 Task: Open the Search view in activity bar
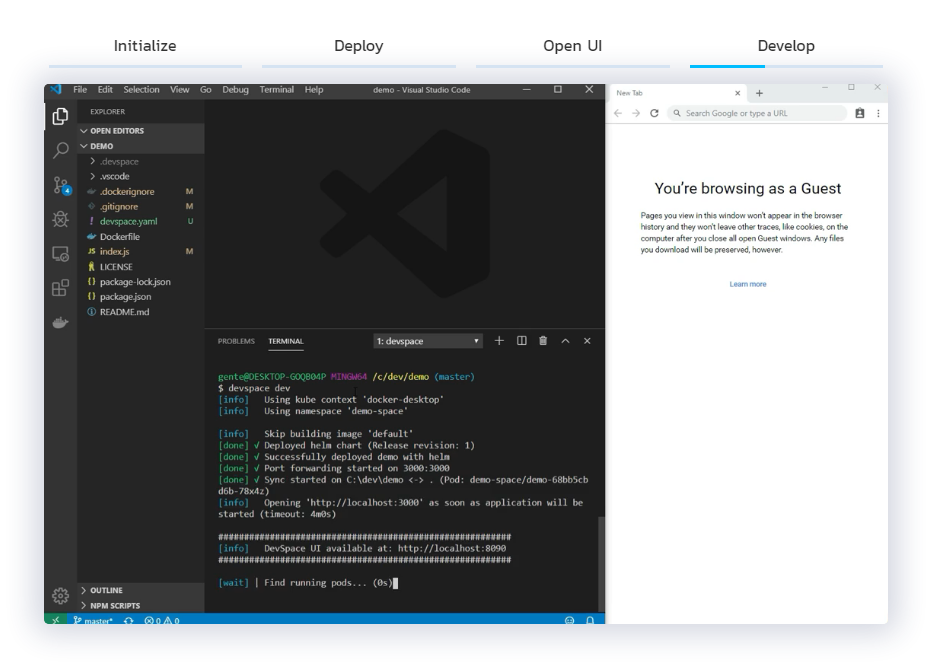(x=60, y=150)
